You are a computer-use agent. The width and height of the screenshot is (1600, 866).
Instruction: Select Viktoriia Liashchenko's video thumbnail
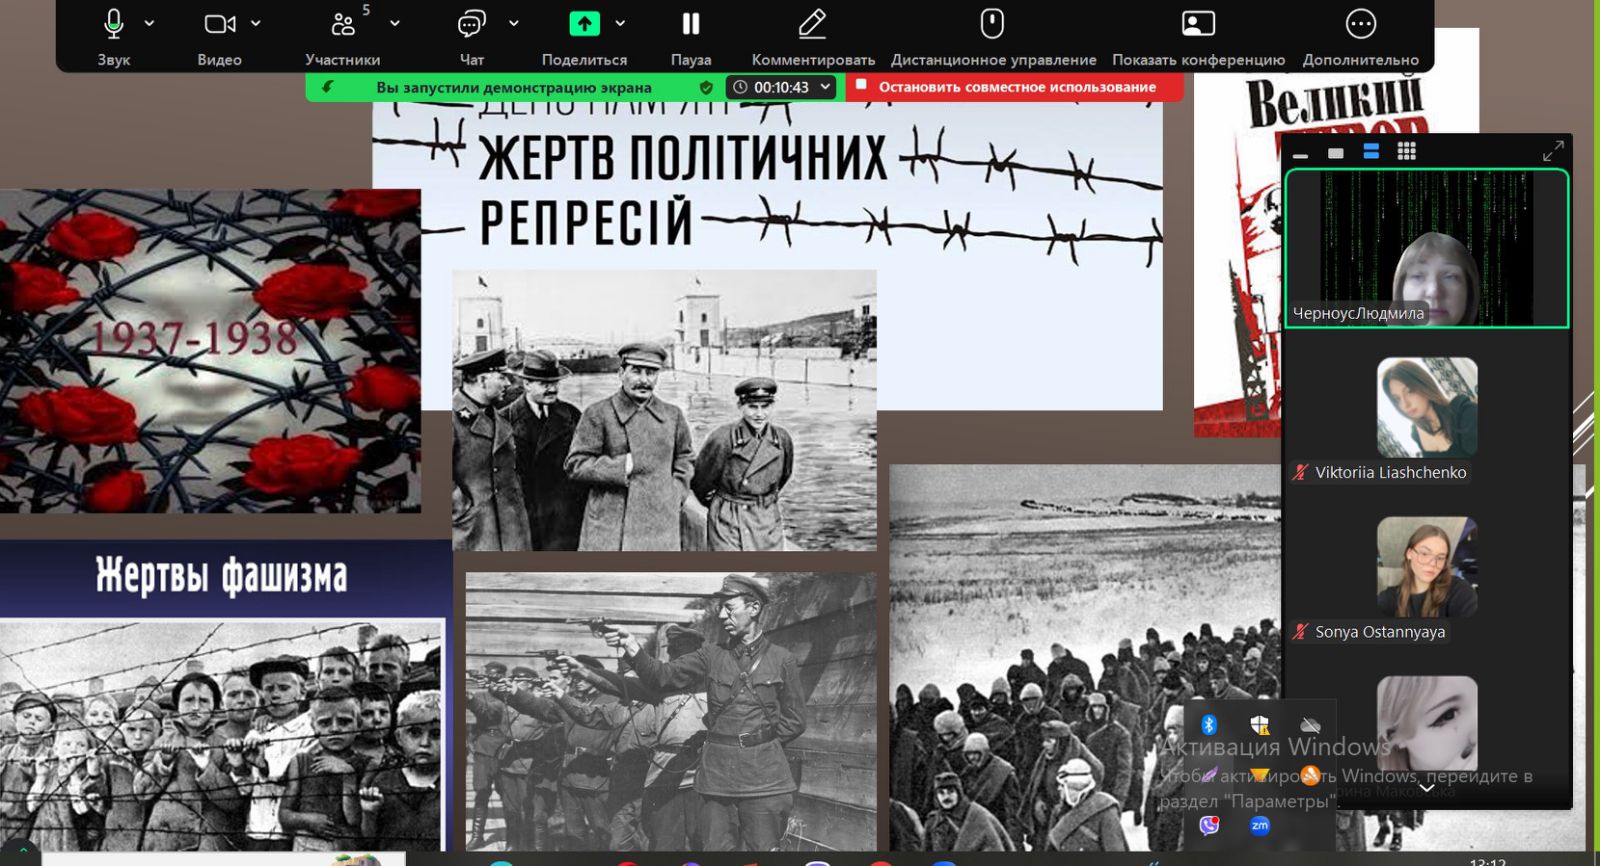pos(1426,408)
